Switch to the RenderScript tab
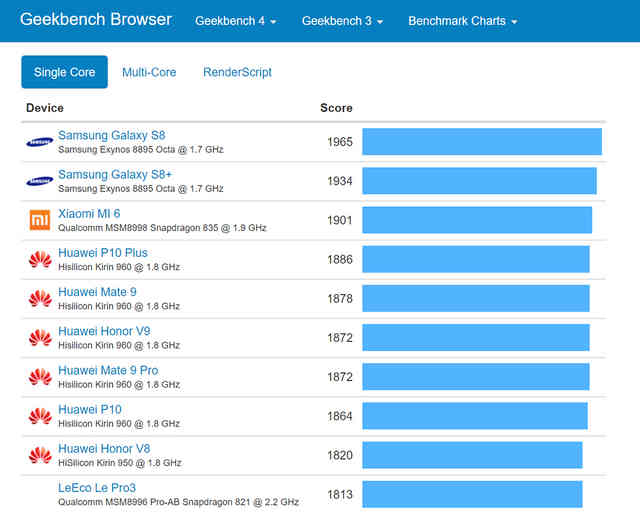Screen dimensions: 640x524 coord(237,72)
